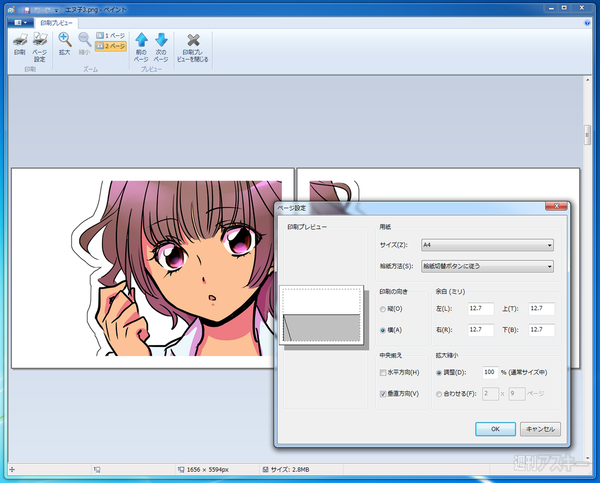
Task: Click the right margin 右(R) field
Action: click(481, 330)
